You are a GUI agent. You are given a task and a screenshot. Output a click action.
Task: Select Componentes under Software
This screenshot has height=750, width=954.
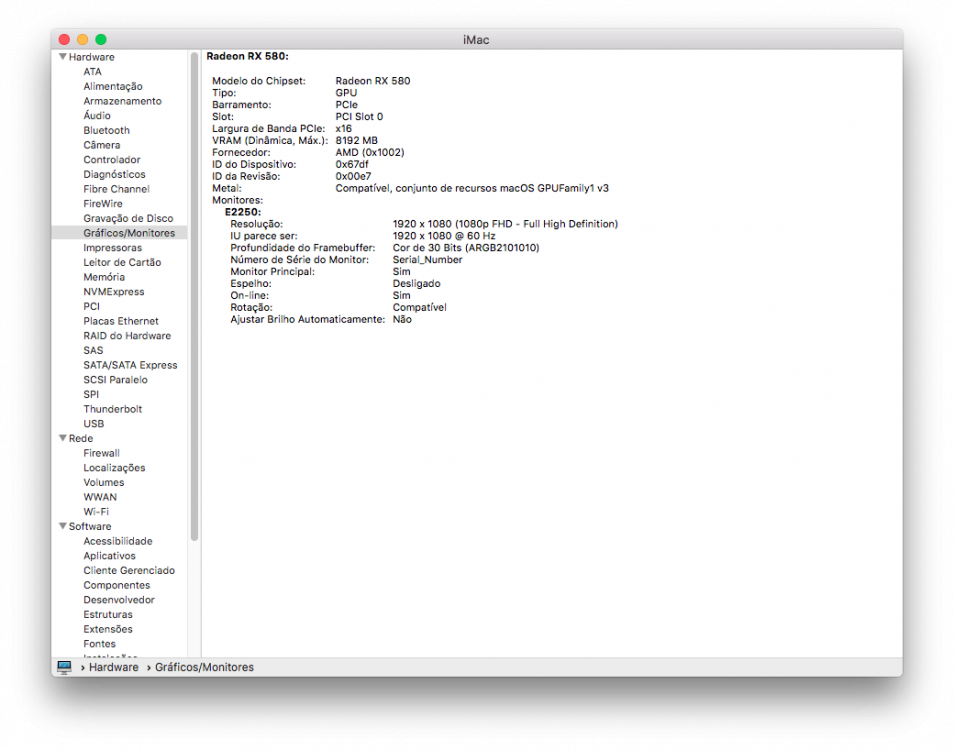(x=117, y=585)
